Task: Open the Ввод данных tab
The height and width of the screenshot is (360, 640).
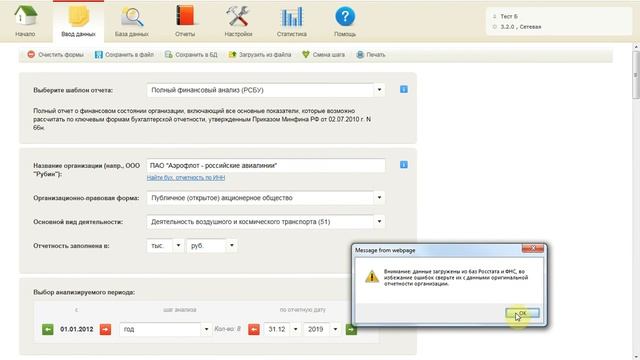Action: (x=78, y=21)
